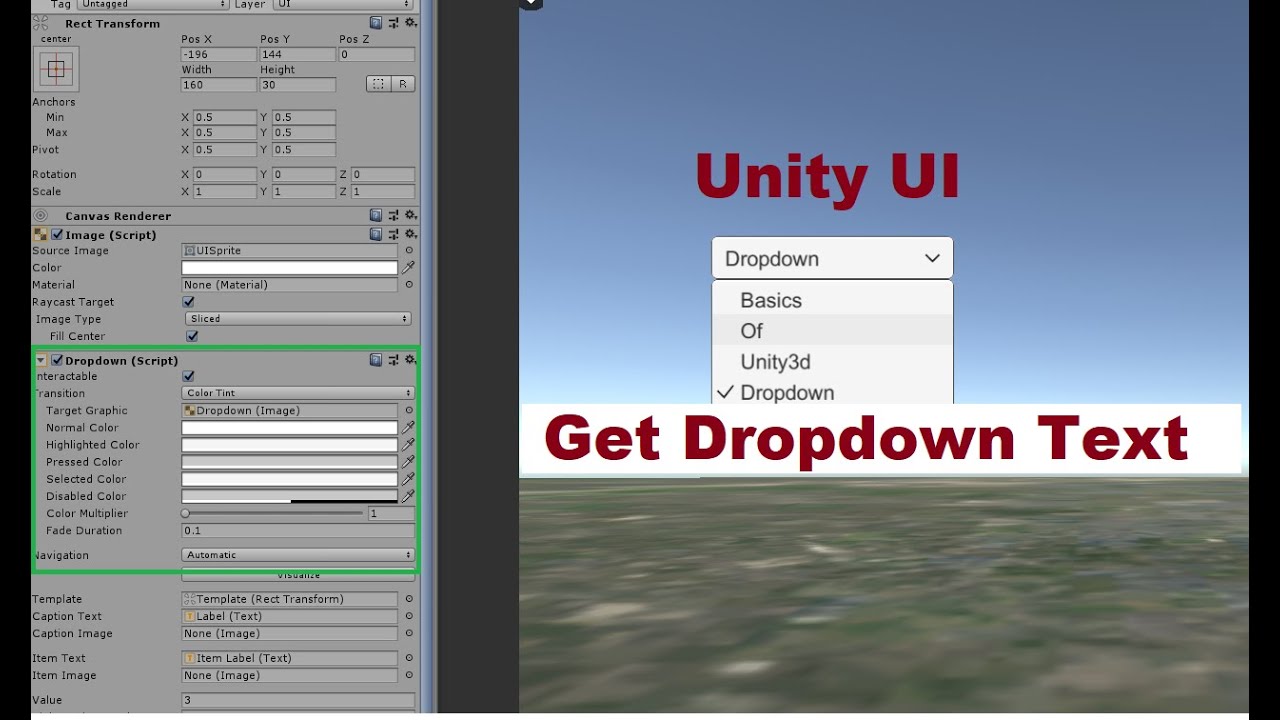
Task: Use the eyedropper for Pressed Color
Action: pyautogui.click(x=408, y=462)
